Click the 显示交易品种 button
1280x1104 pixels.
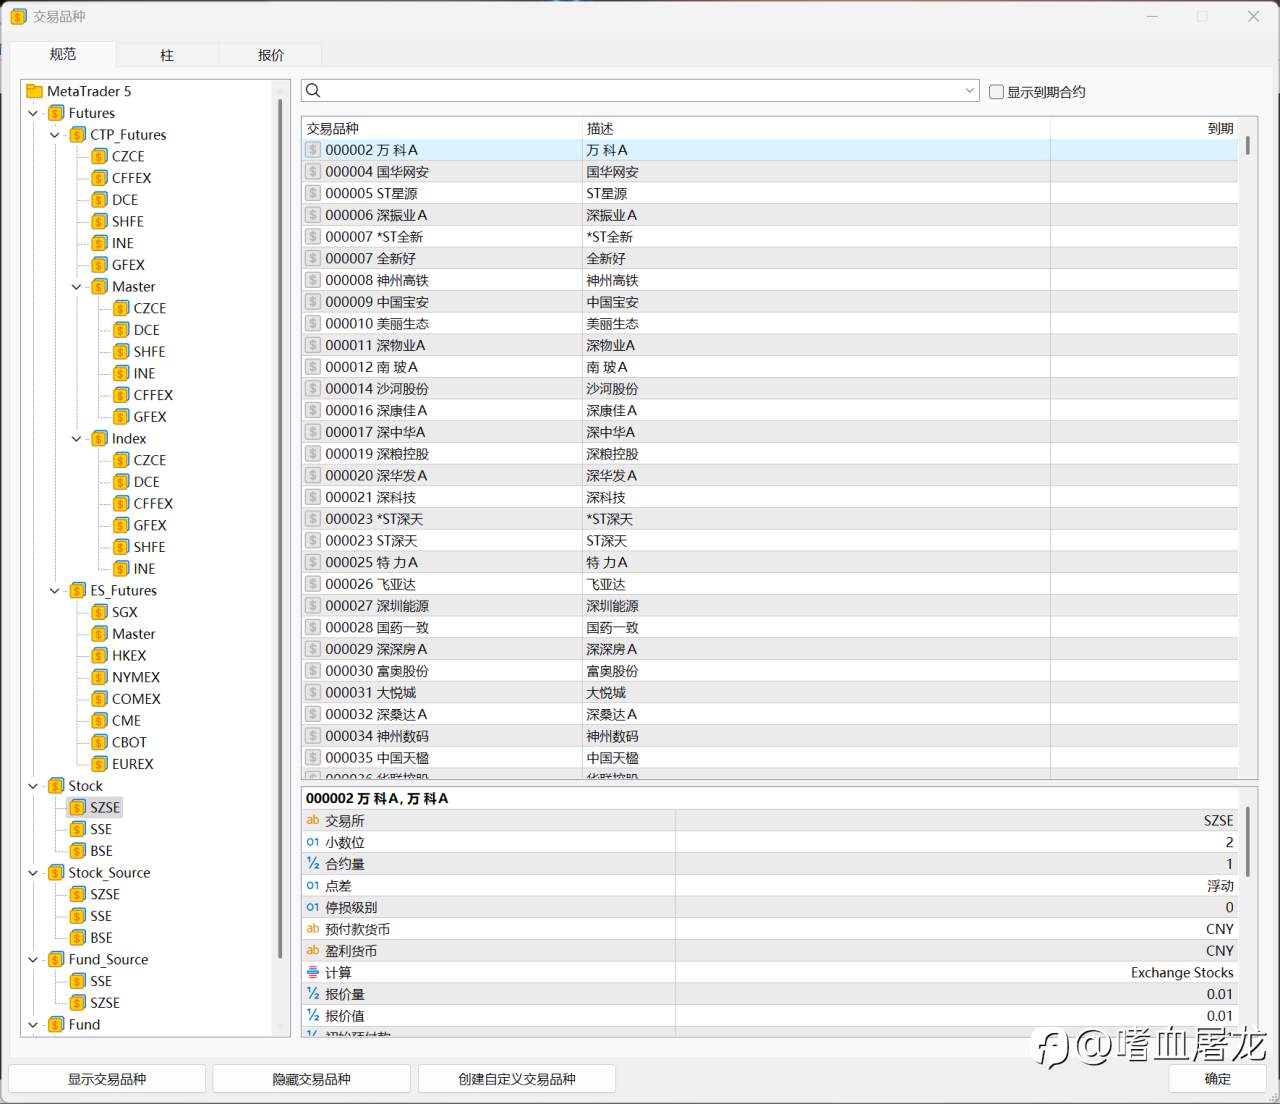(x=107, y=1079)
